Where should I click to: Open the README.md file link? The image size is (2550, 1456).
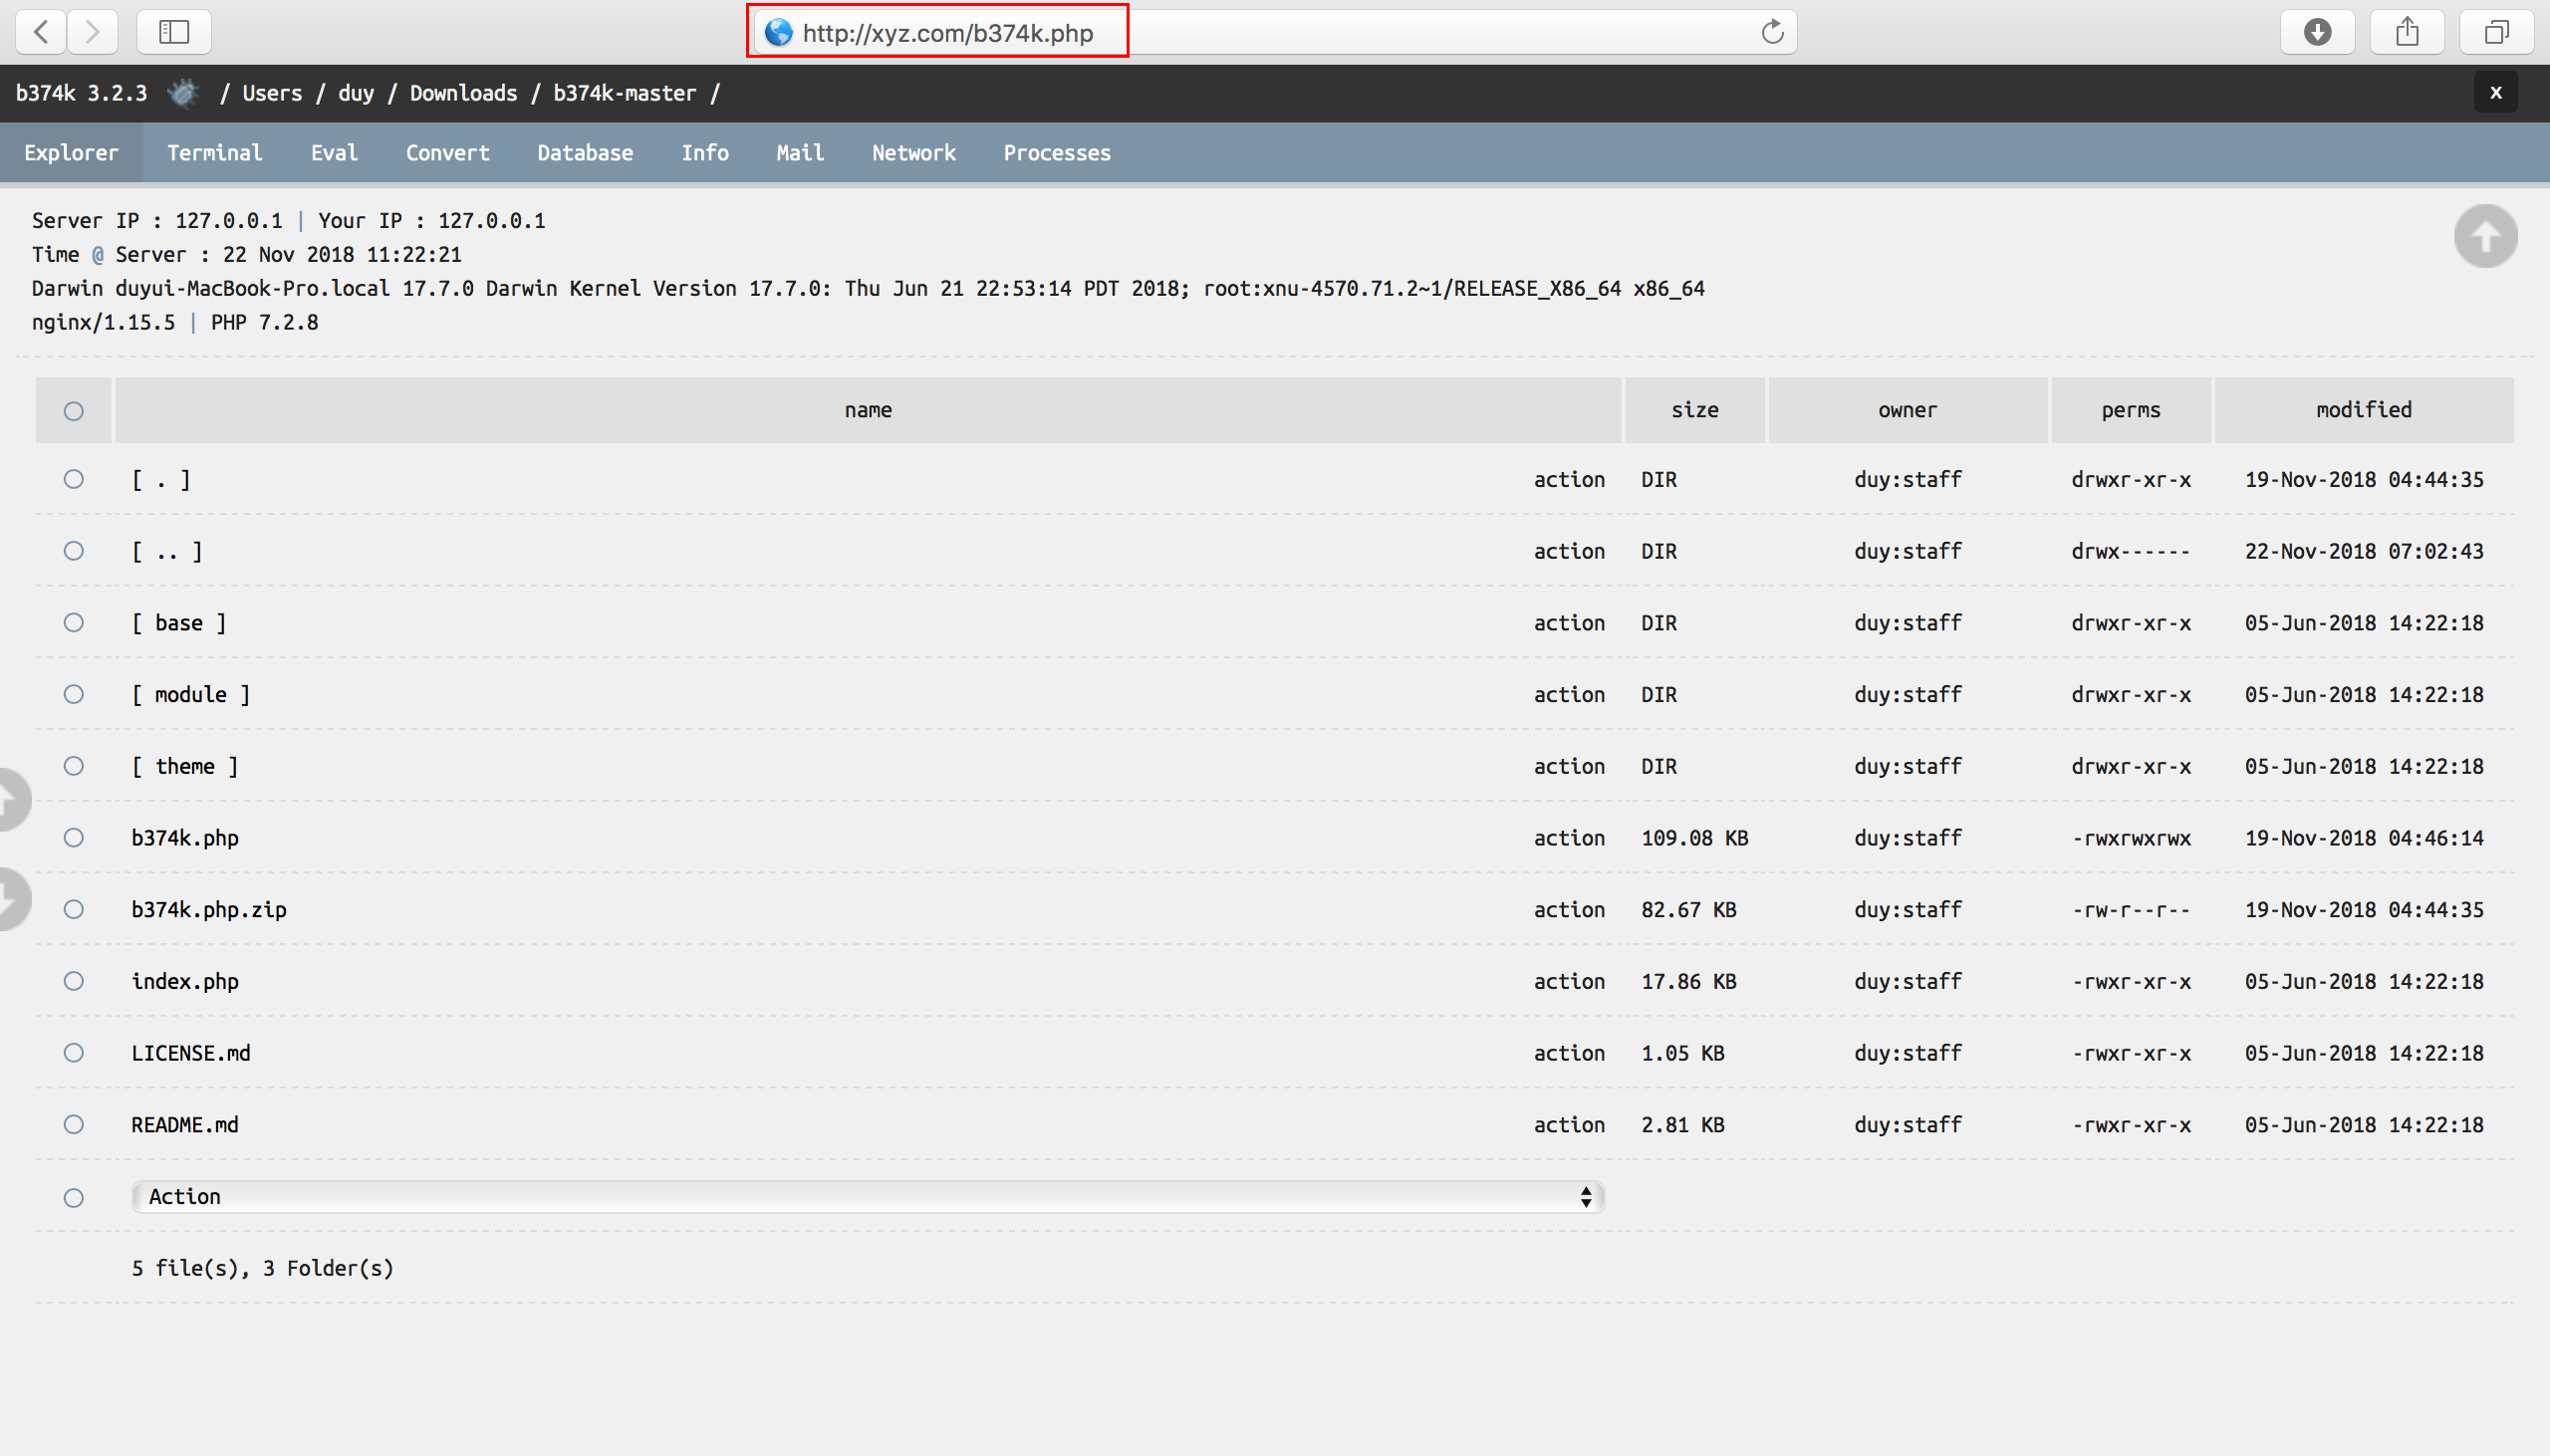point(185,1126)
